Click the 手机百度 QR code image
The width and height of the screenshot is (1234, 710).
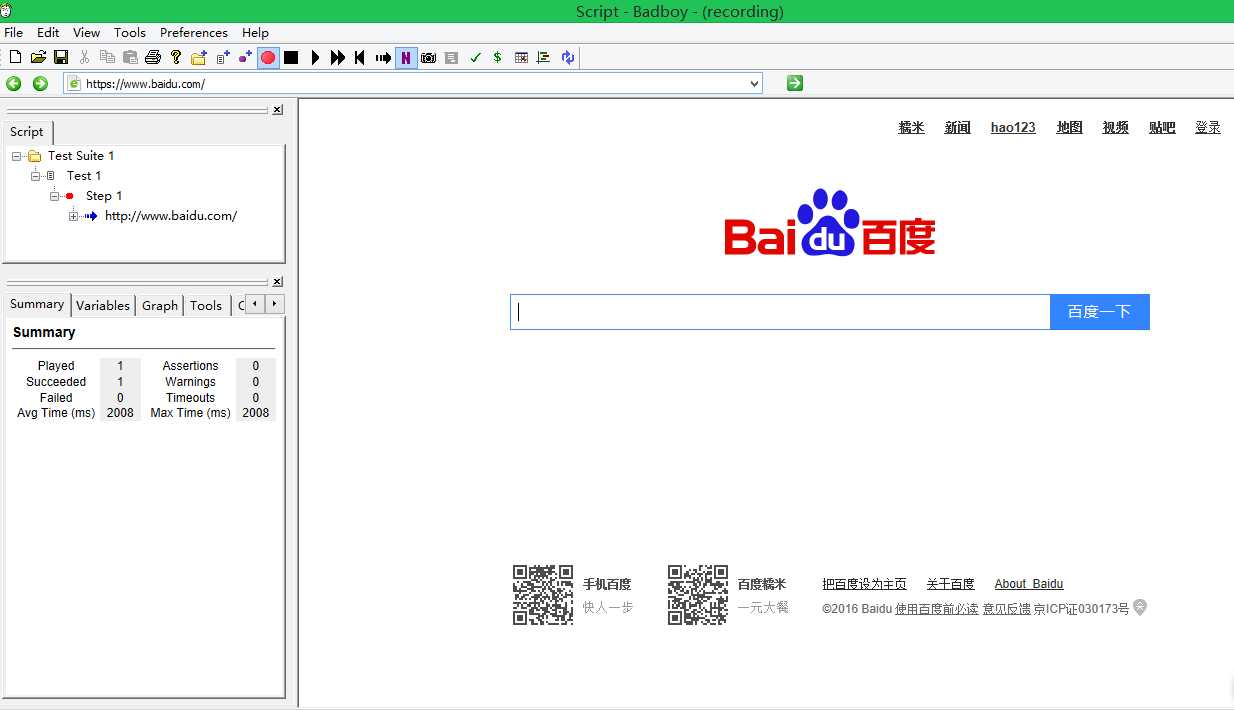[543, 595]
